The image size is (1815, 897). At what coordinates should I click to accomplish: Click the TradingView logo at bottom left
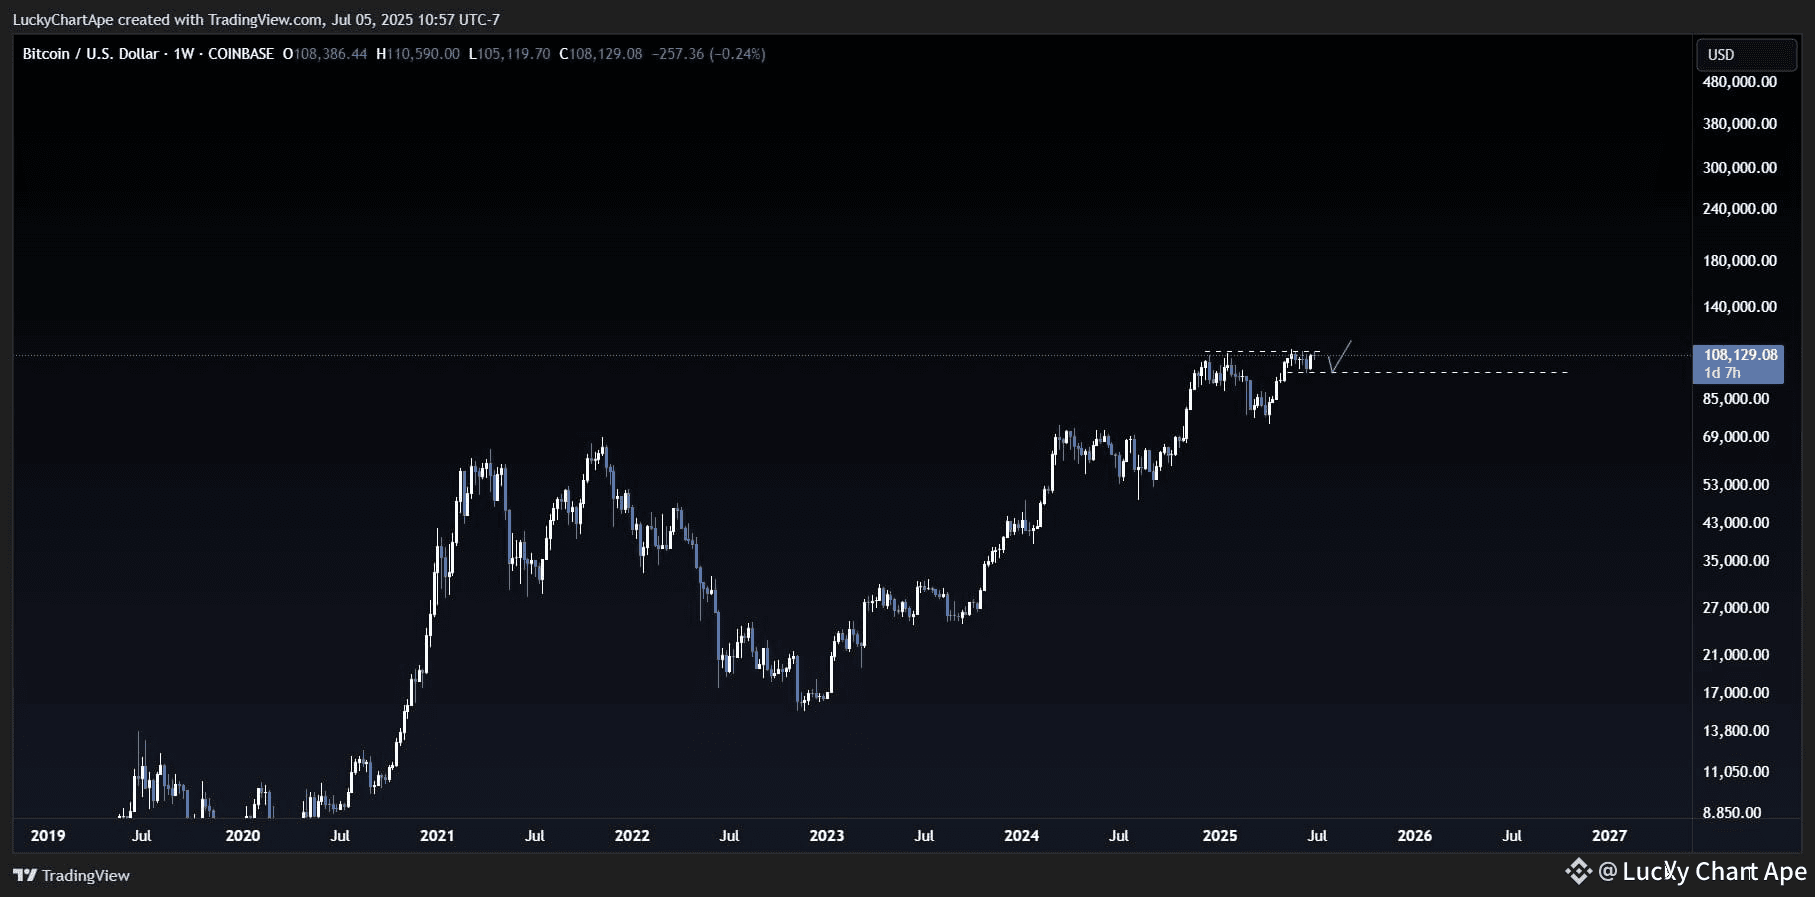72,875
